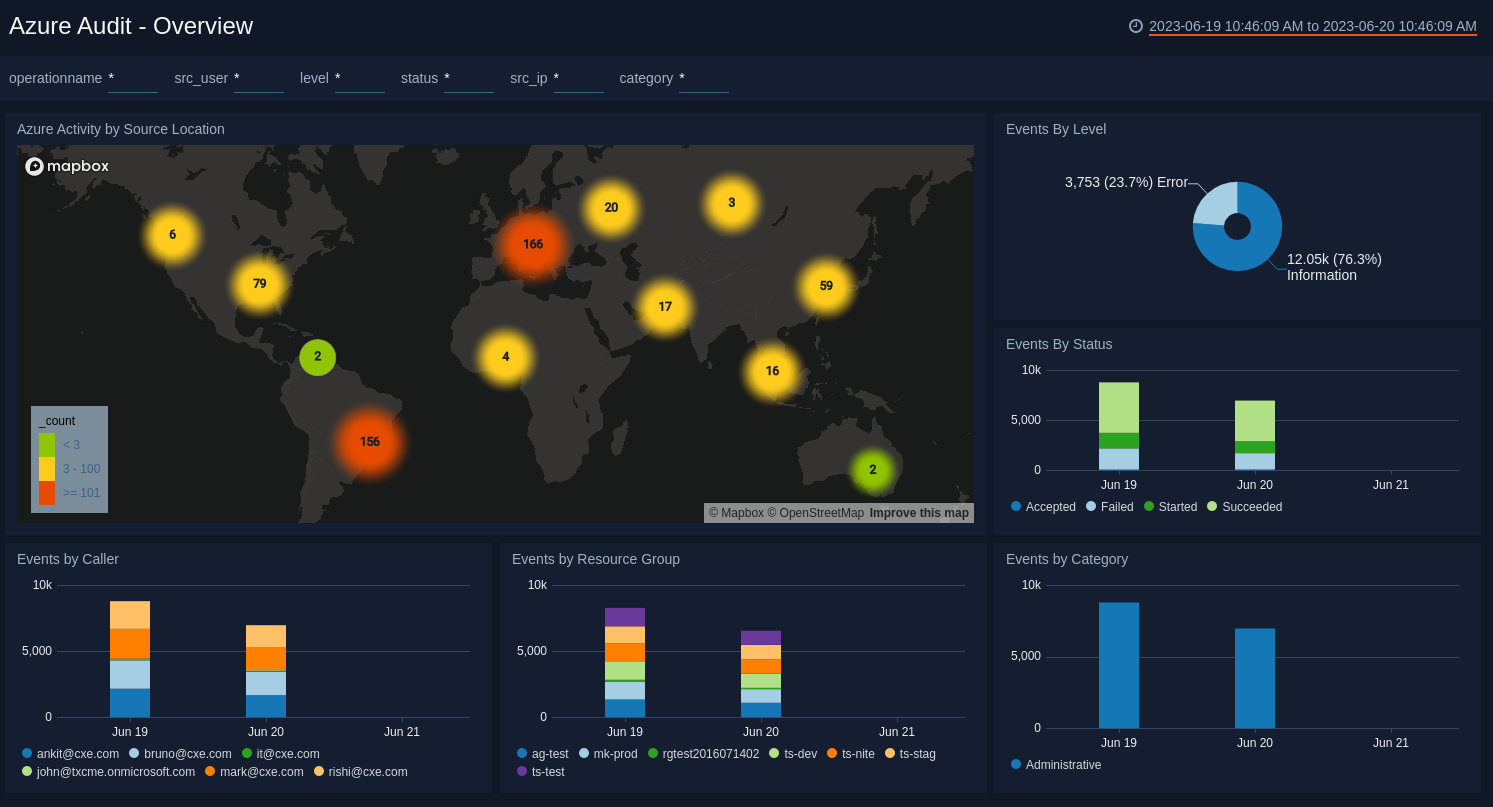This screenshot has width=1493, height=807.
Task: Click the '3,753 (23.7%) Error' pie label
Action: 1126,182
